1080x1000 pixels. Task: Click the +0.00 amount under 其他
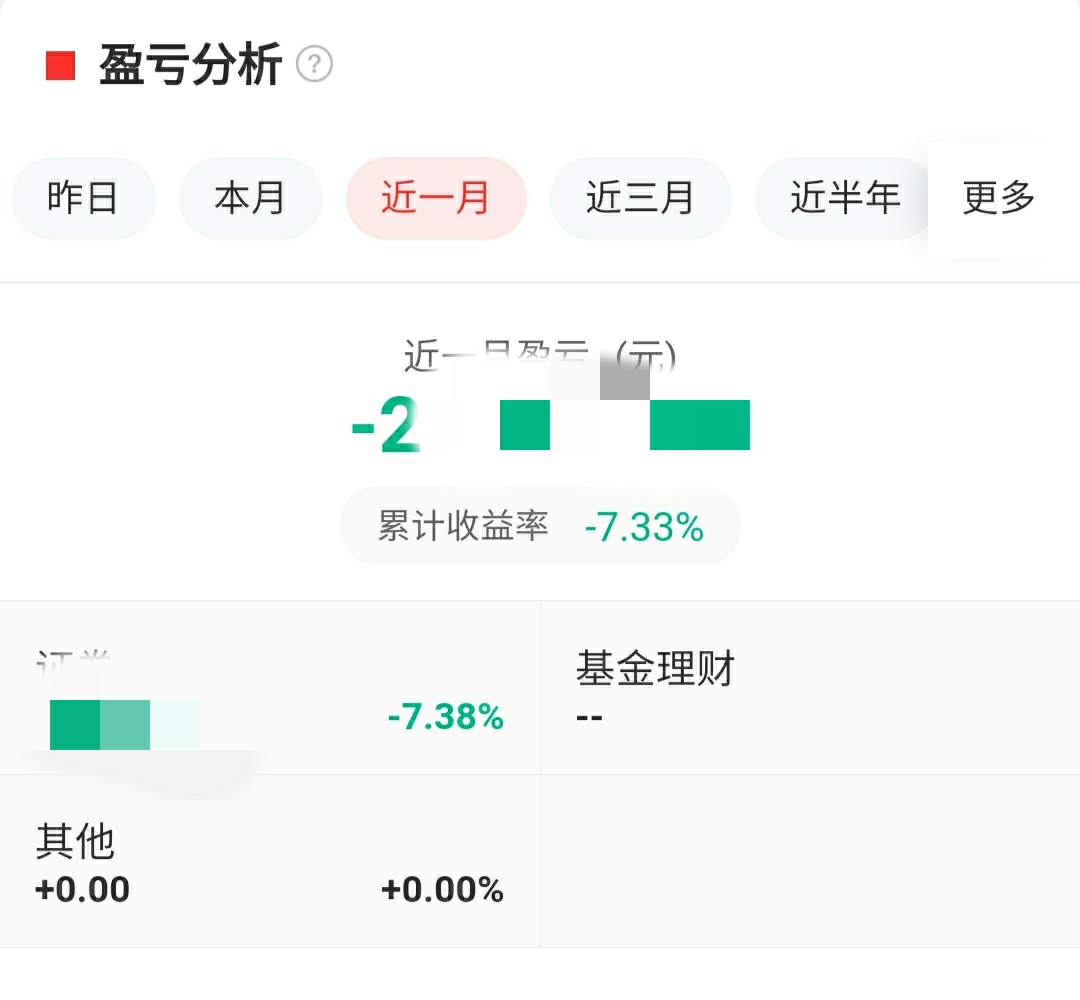(x=83, y=889)
